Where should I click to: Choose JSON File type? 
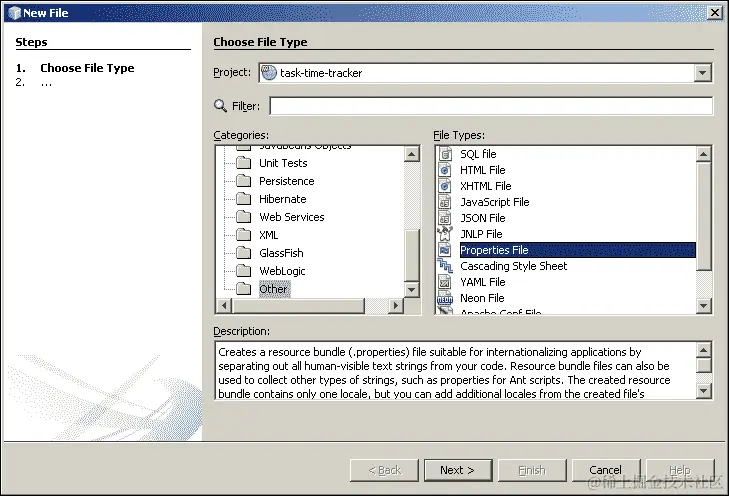pos(483,218)
